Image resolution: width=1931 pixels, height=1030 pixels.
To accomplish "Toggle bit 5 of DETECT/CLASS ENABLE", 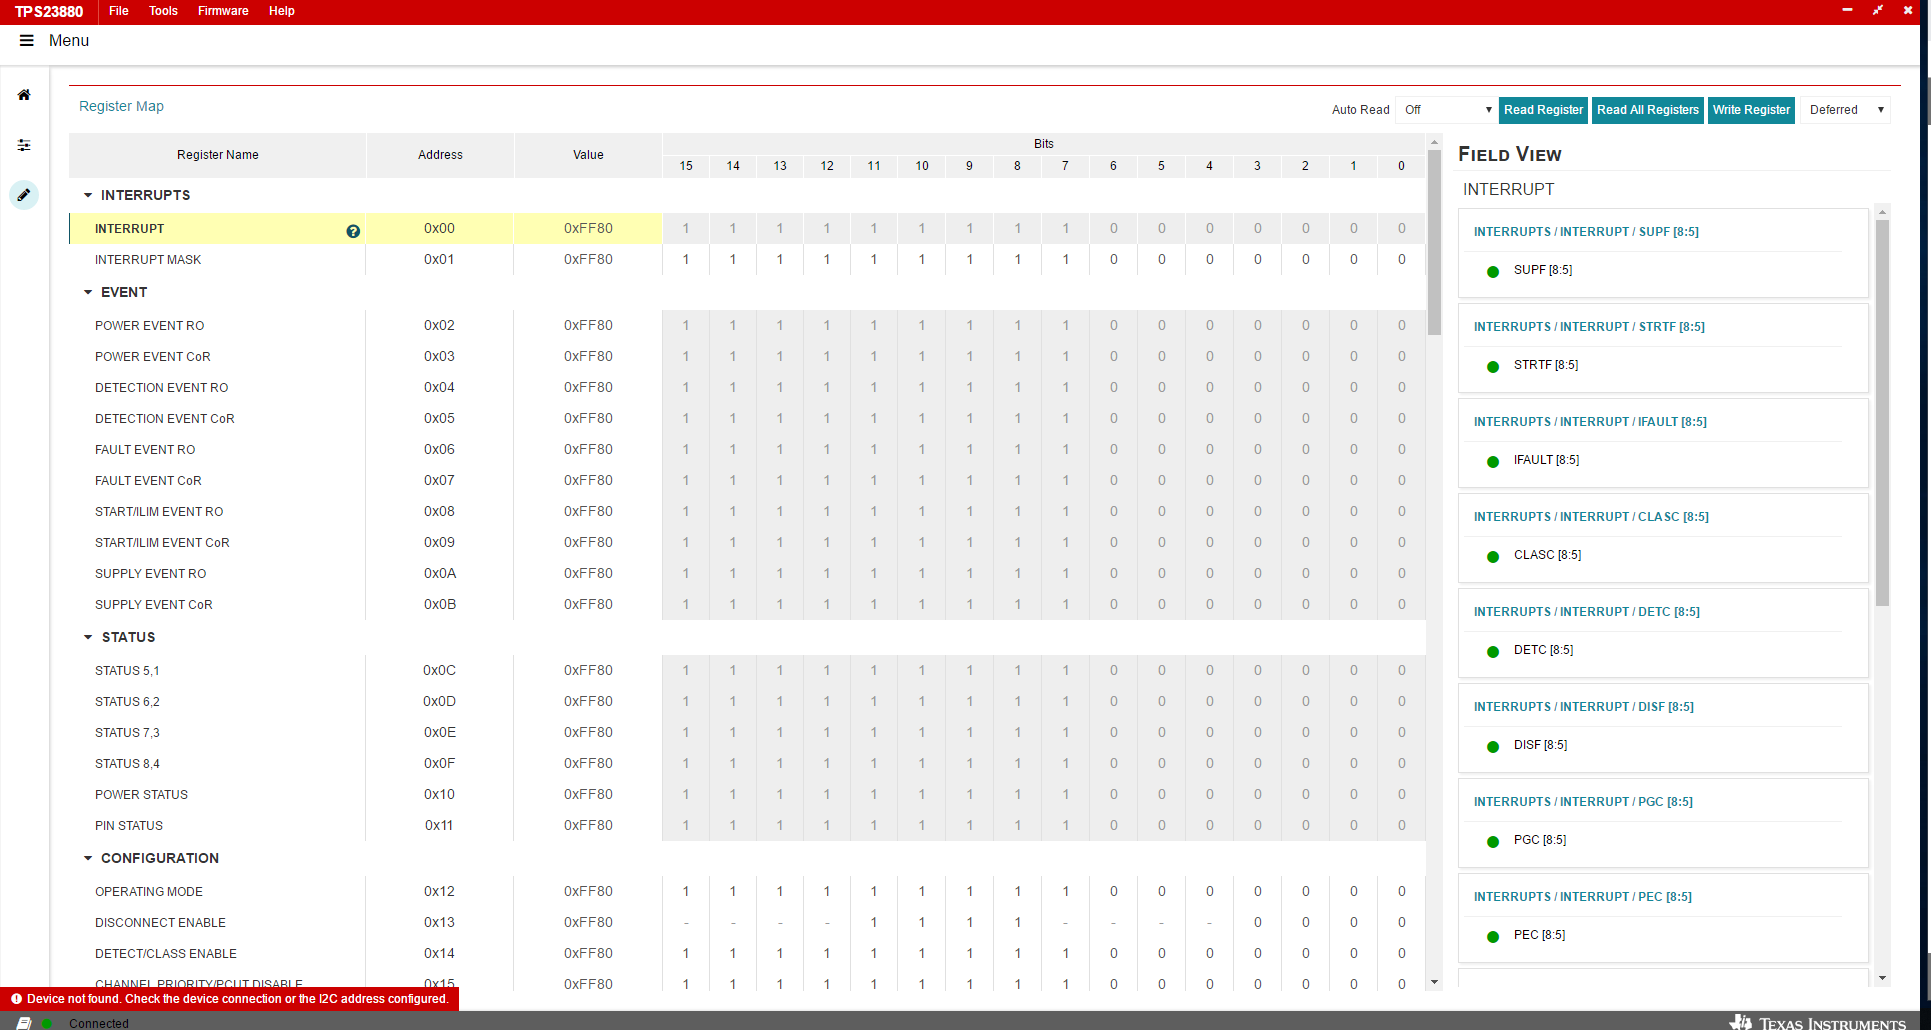I will coord(1162,953).
